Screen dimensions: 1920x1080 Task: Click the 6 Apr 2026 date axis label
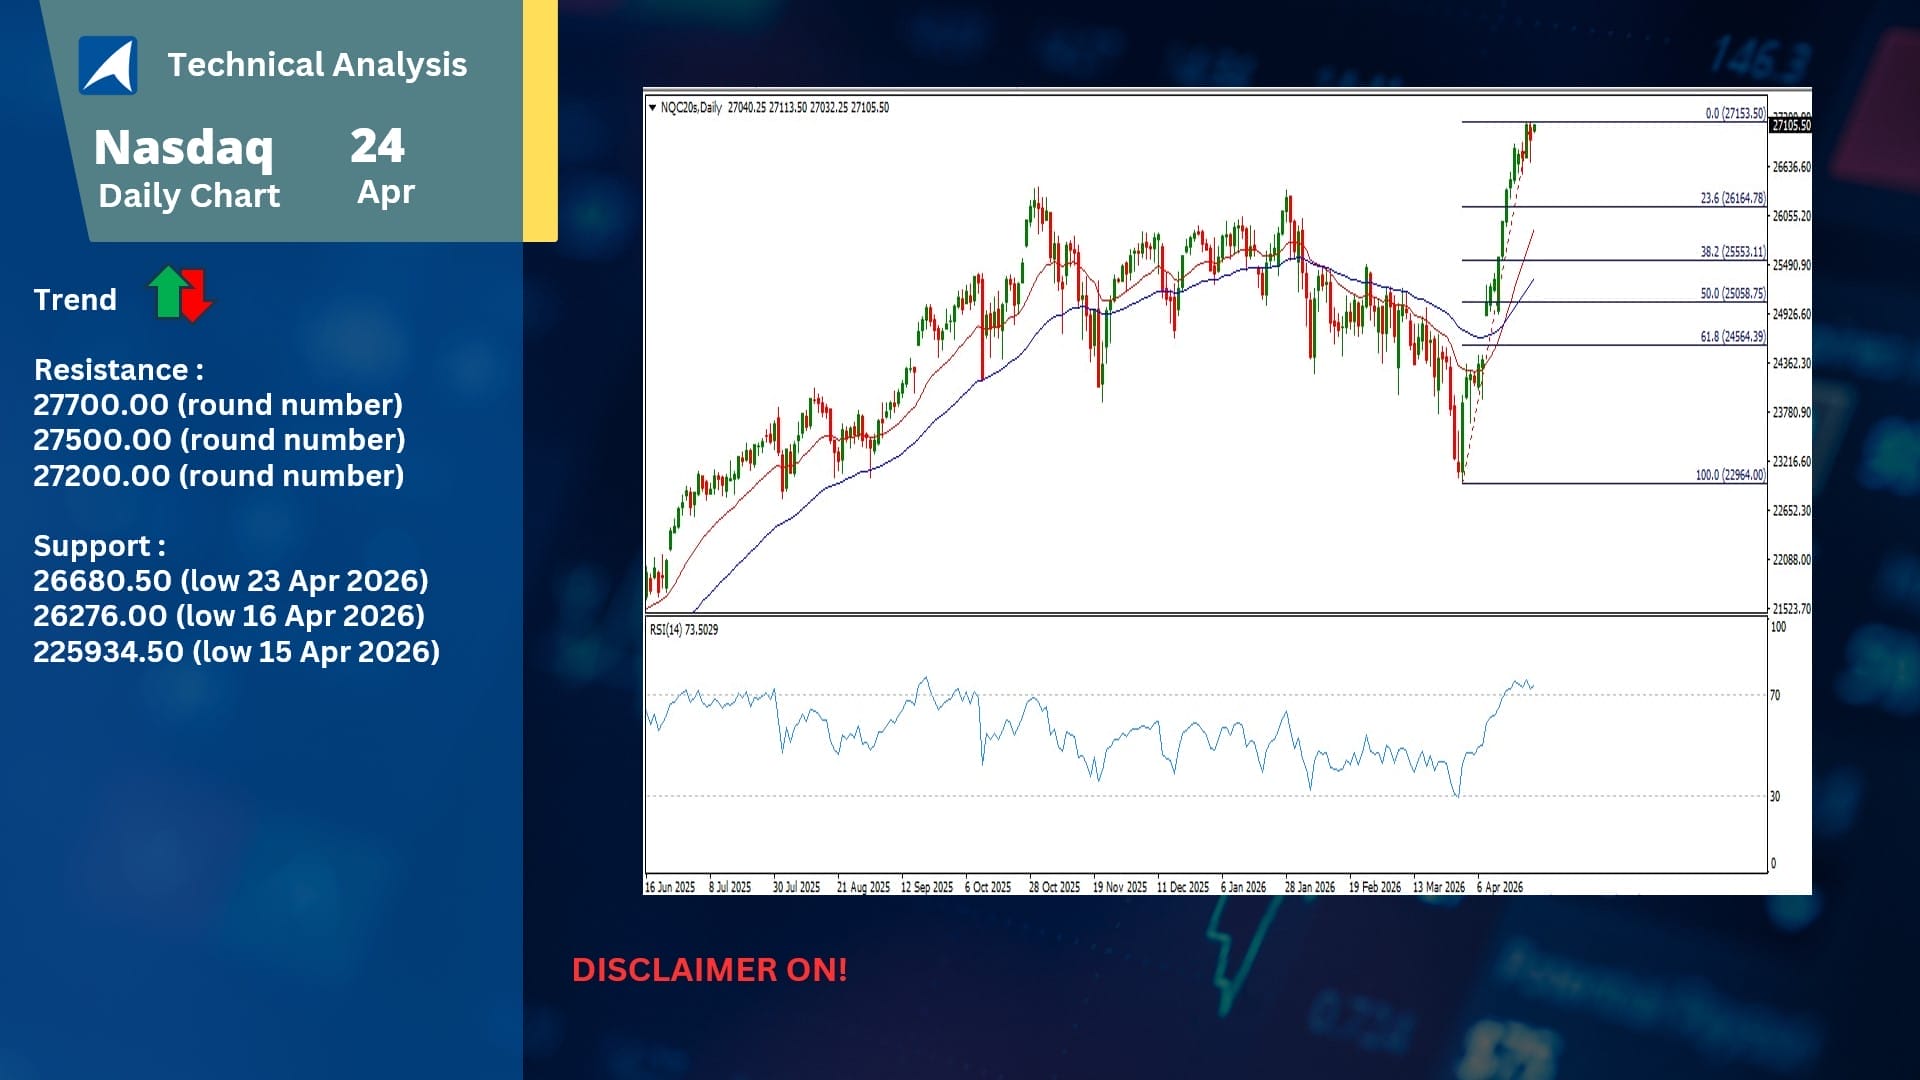click(1499, 887)
